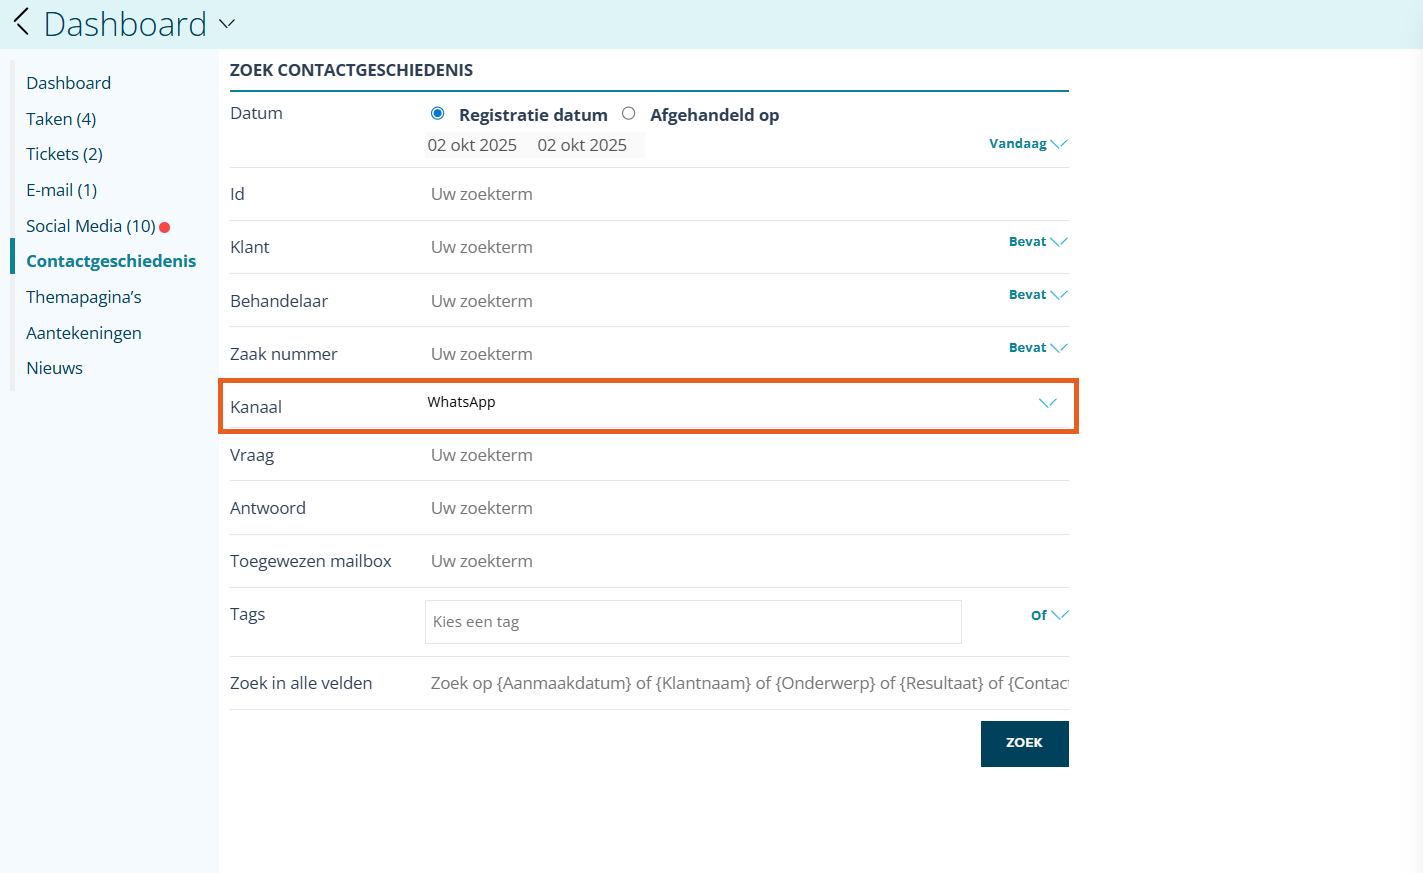Open the Vandaag date range dropdown
The height and width of the screenshot is (873, 1423).
[x=1028, y=144]
